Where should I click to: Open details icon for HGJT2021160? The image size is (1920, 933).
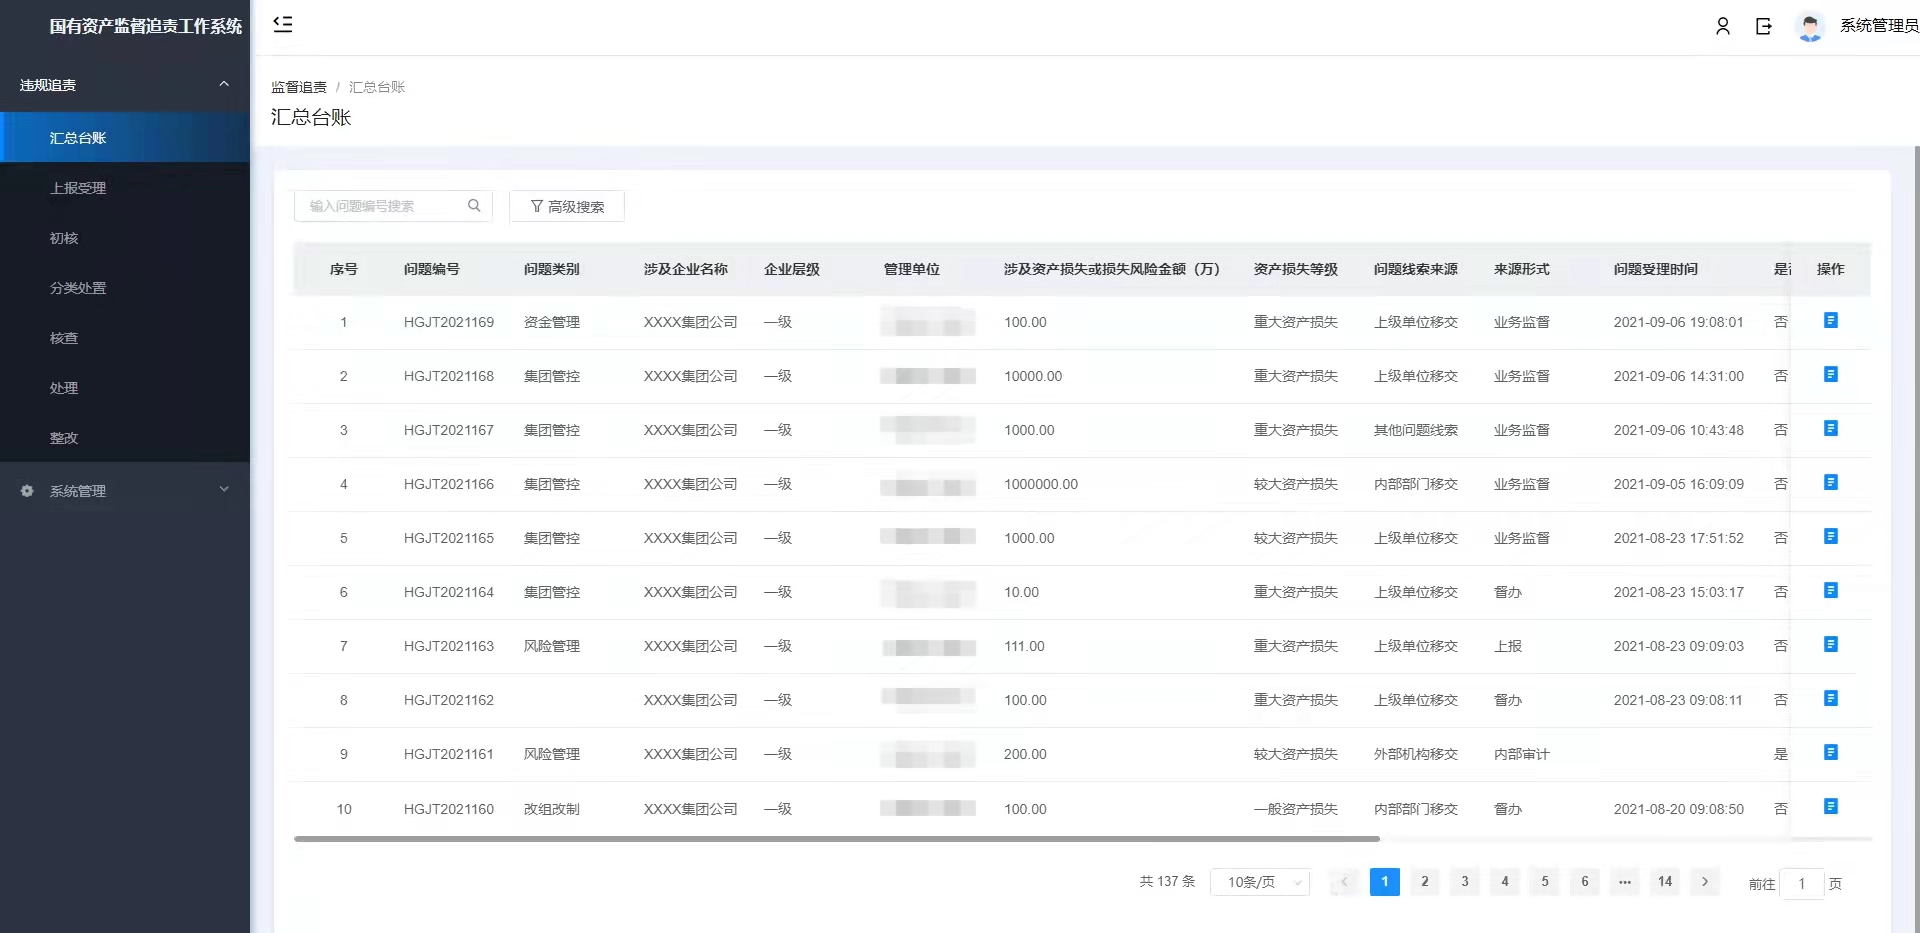(x=1831, y=806)
